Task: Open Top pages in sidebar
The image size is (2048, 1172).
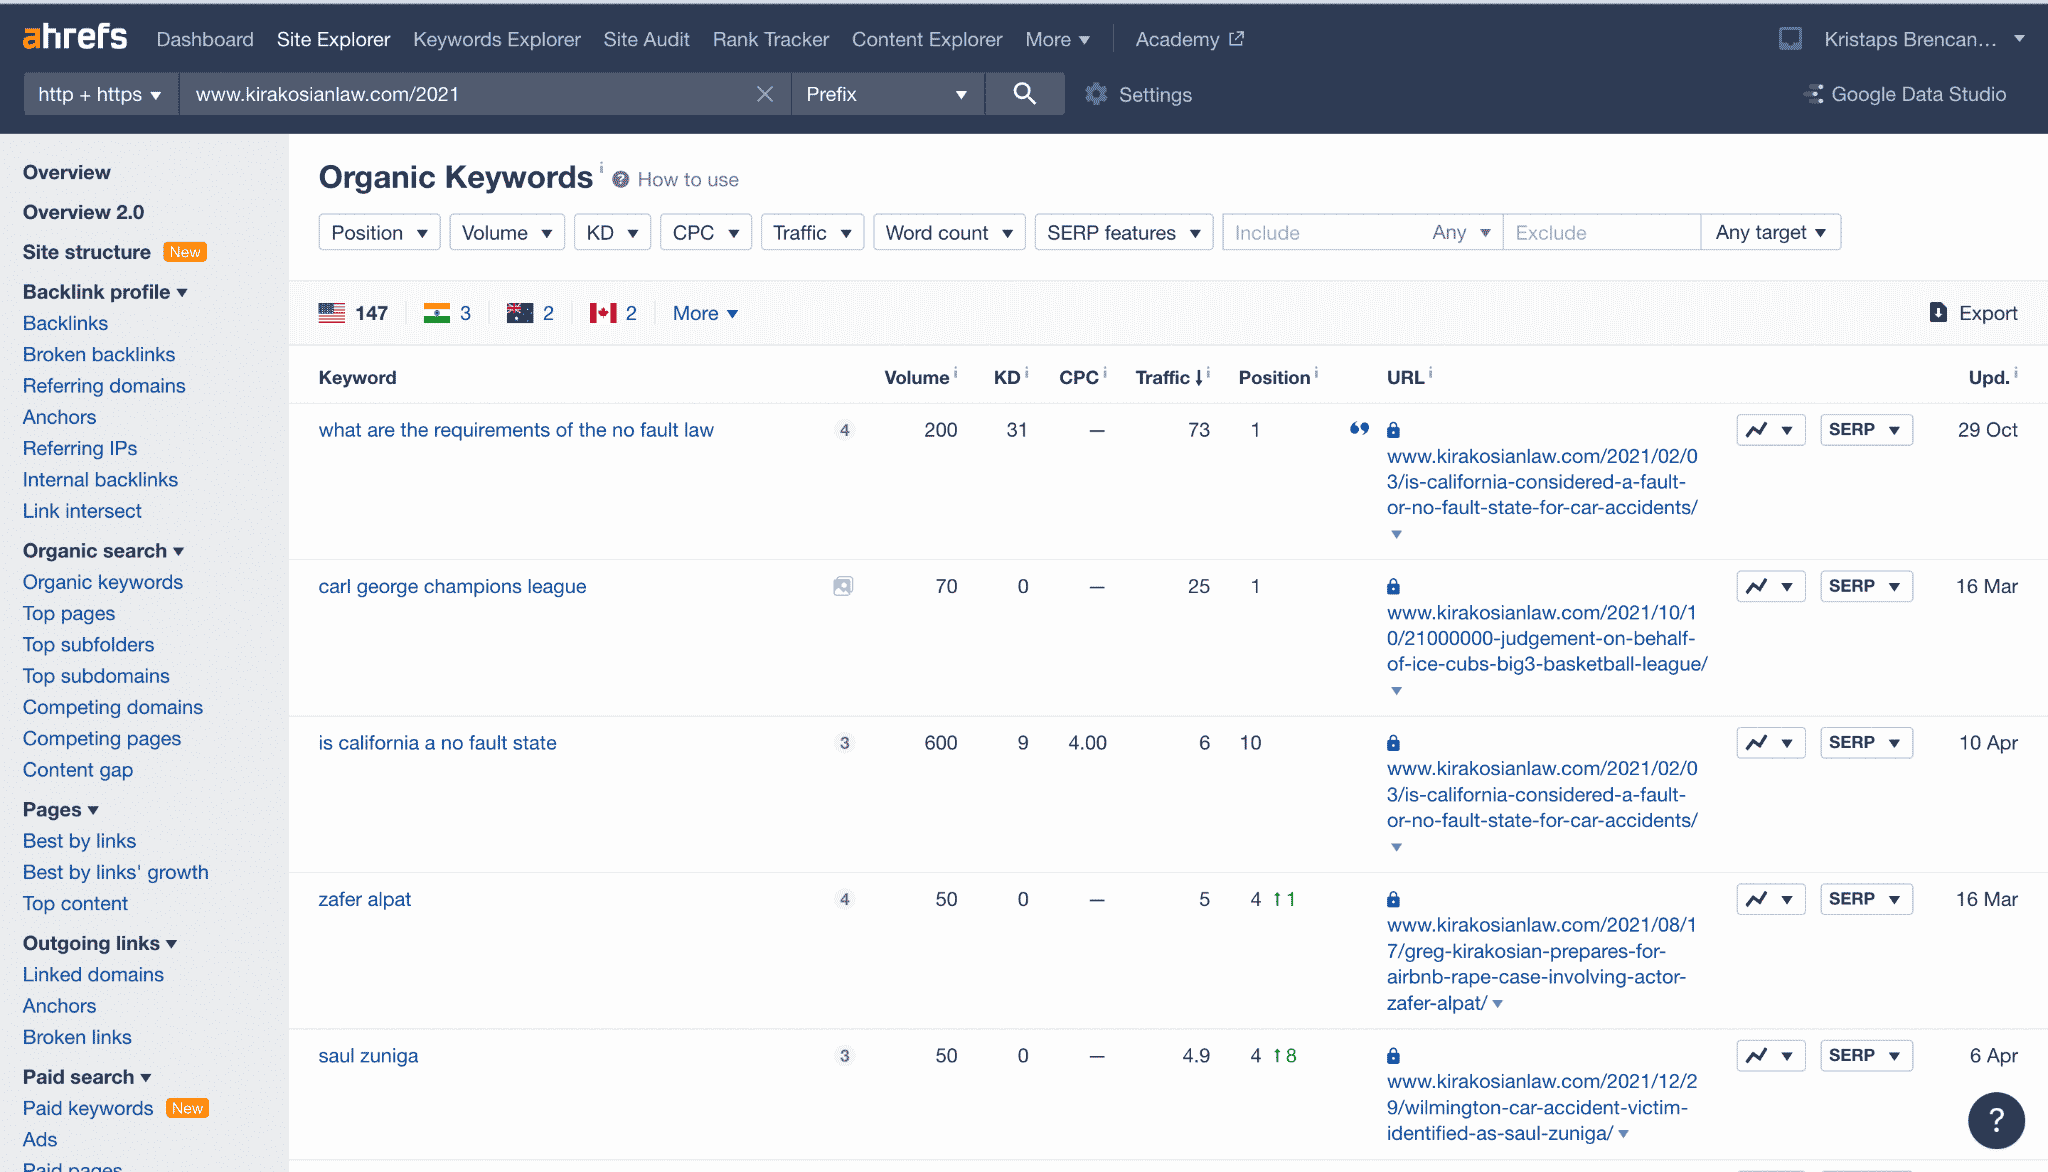Action: pyautogui.click(x=69, y=613)
